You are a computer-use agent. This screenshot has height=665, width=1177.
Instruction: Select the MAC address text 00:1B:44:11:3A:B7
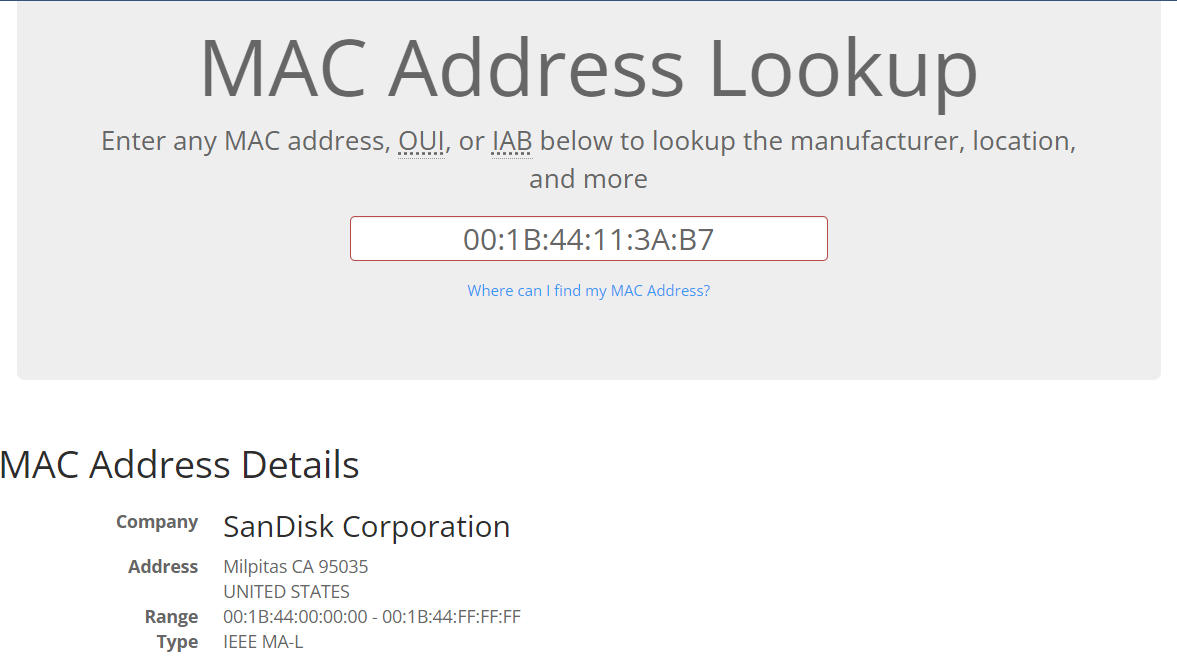tap(588, 238)
